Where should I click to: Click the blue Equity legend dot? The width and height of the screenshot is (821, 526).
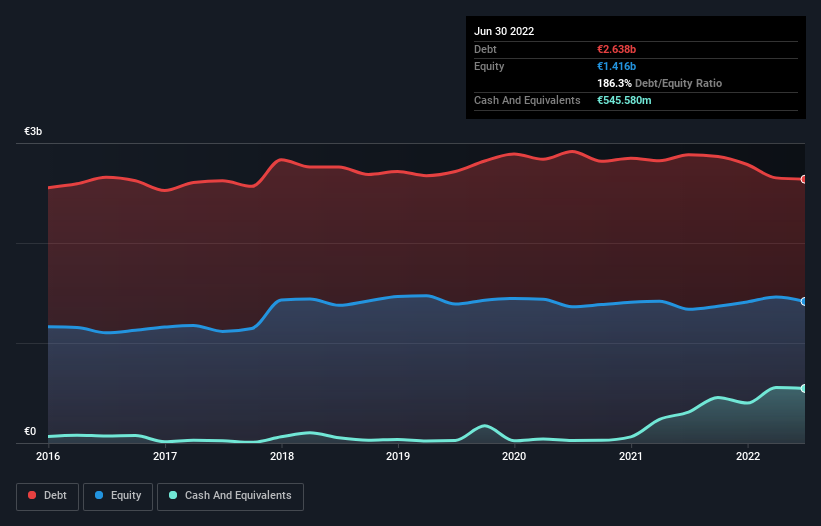point(99,495)
